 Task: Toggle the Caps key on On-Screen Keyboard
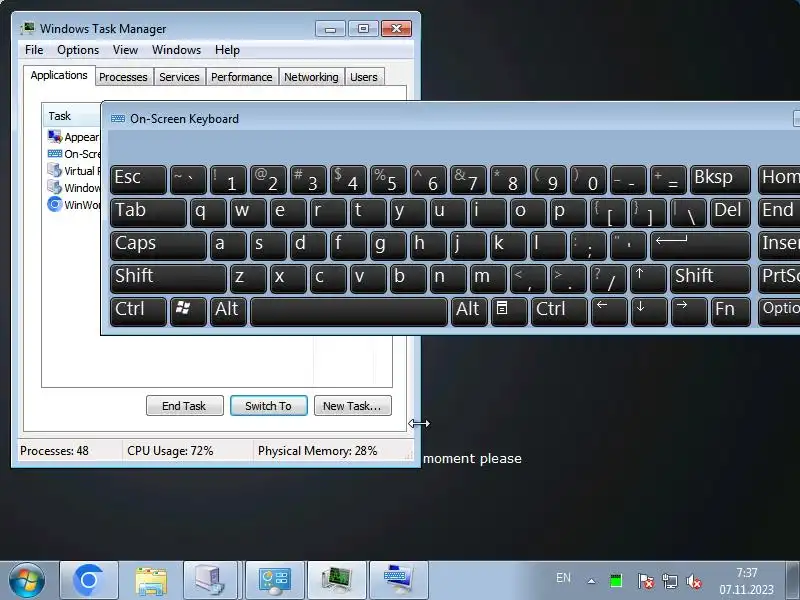coord(158,245)
